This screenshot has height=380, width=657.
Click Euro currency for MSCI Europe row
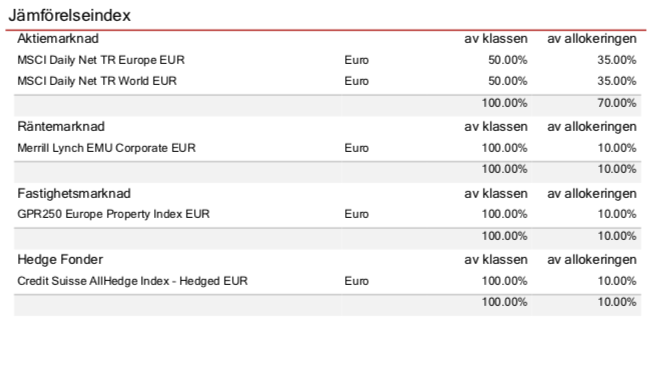click(357, 60)
